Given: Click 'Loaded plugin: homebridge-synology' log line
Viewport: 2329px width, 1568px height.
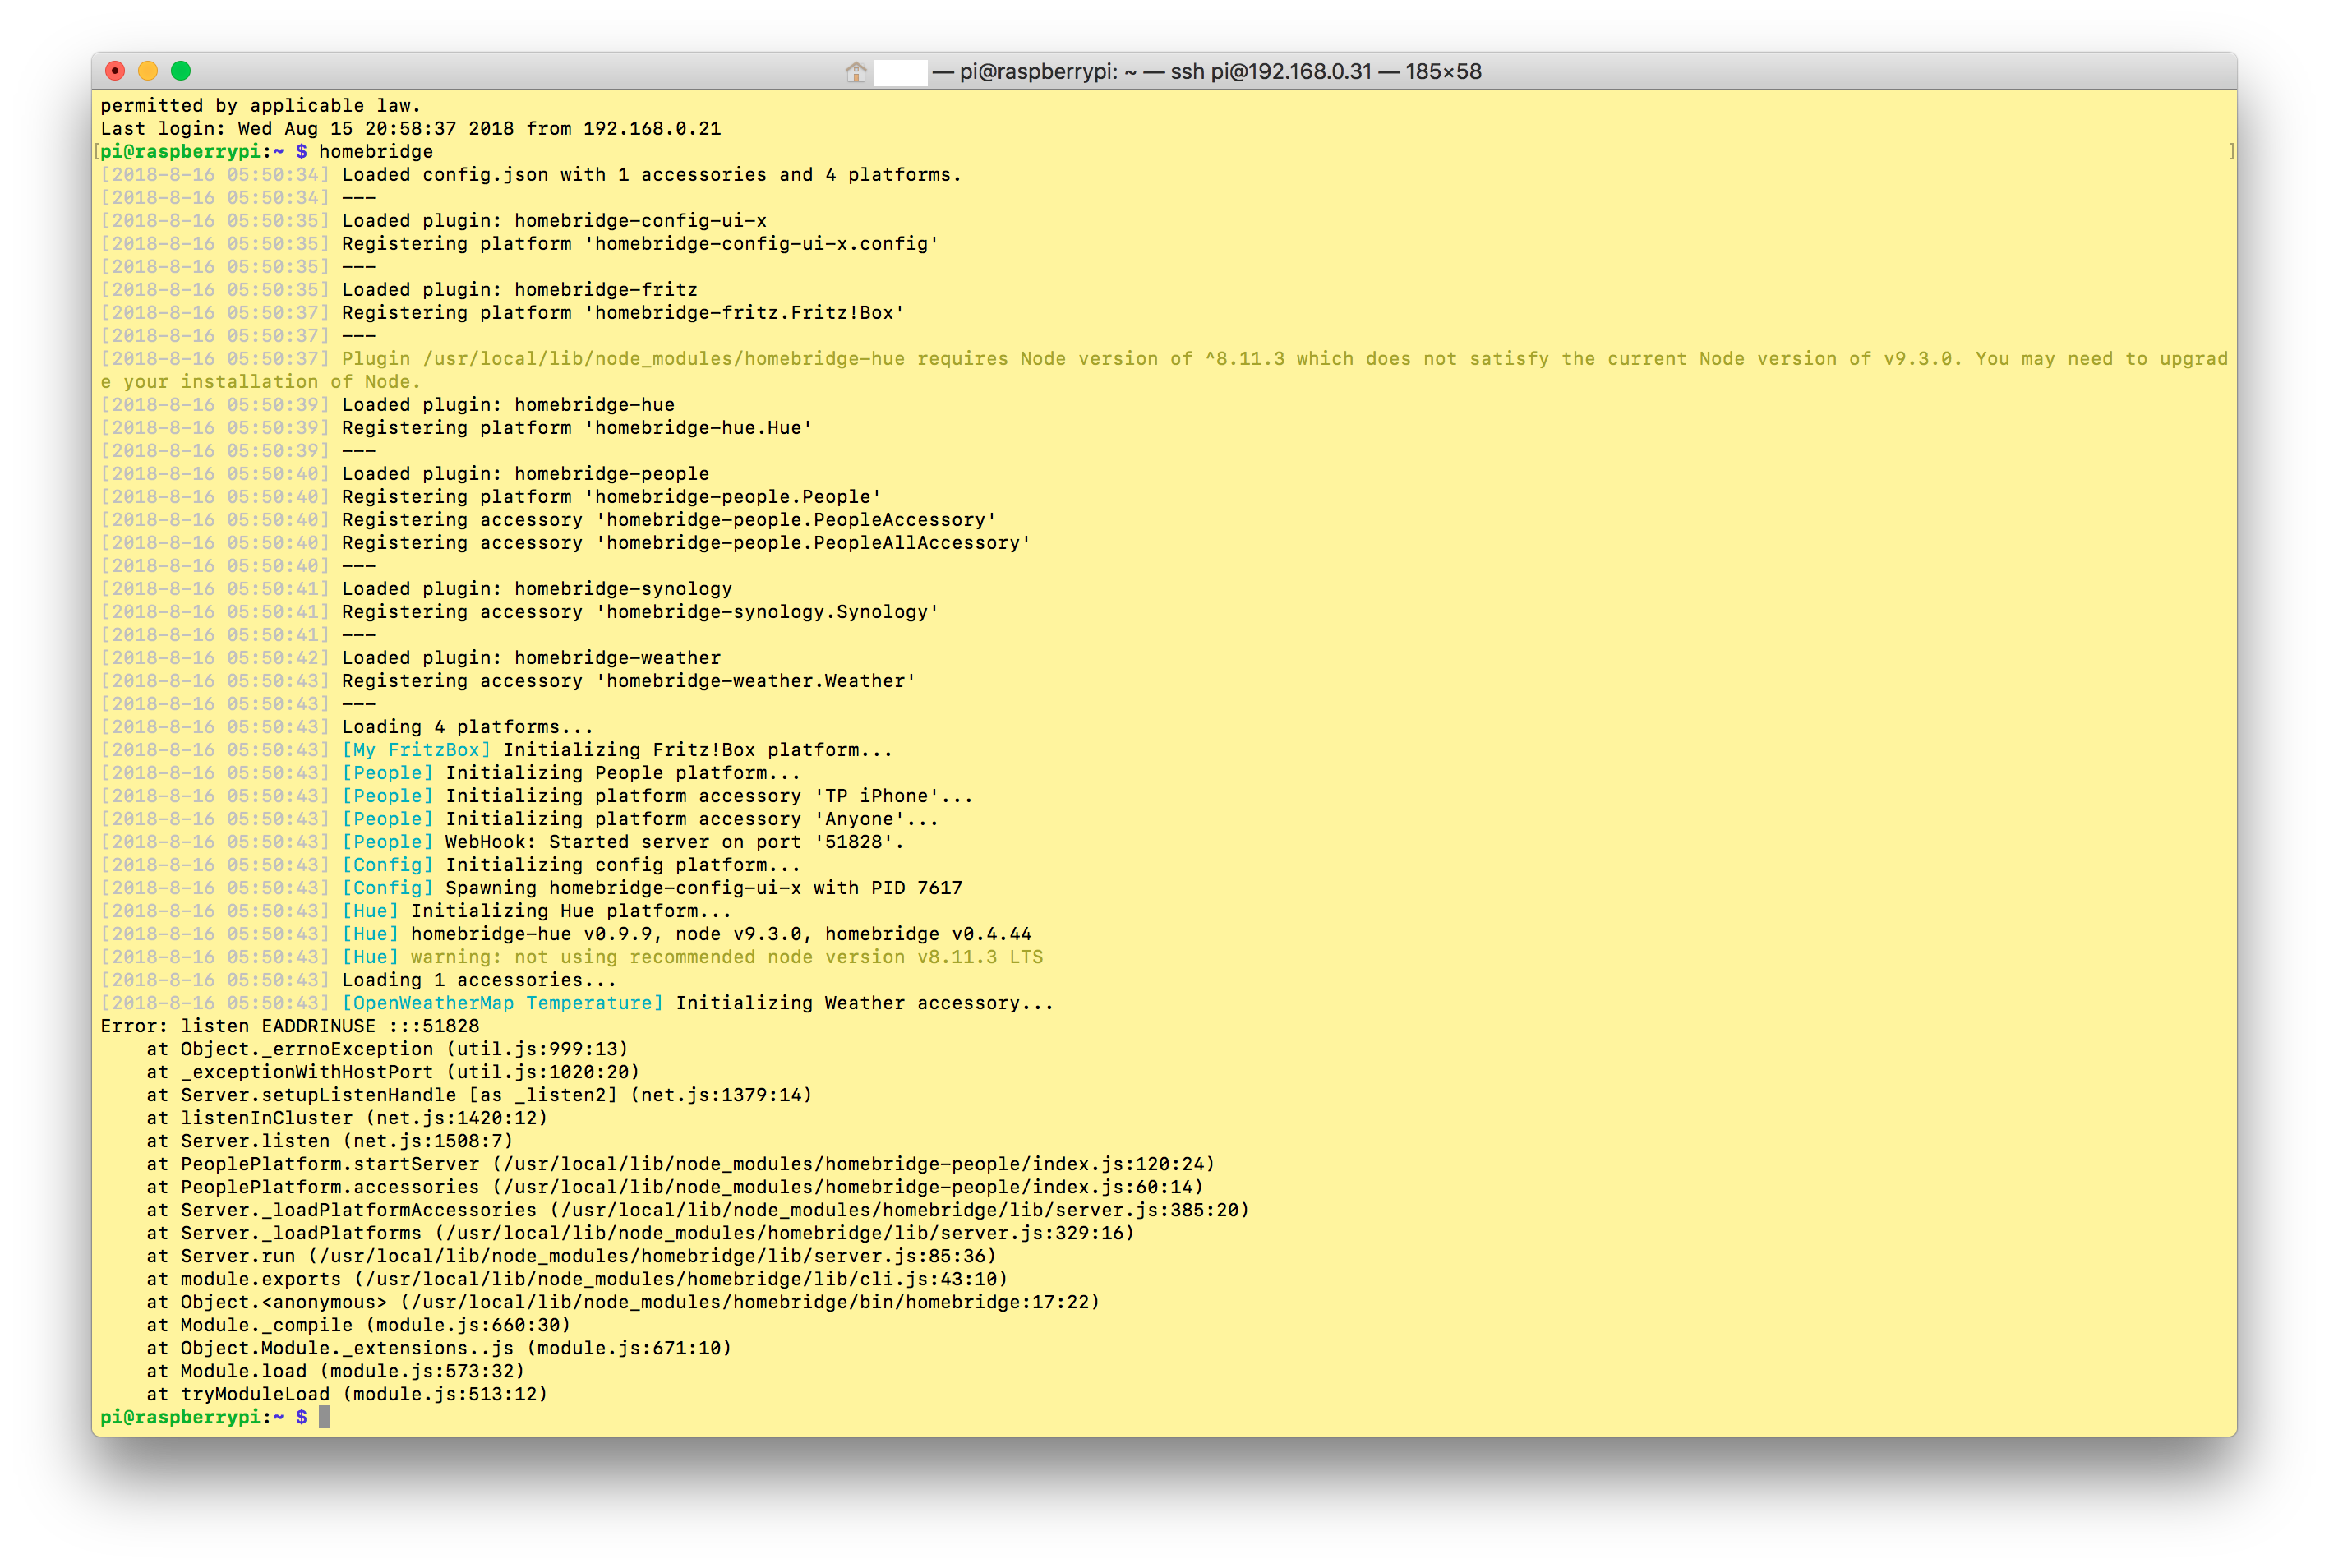Looking at the screenshot, I should 537,589.
